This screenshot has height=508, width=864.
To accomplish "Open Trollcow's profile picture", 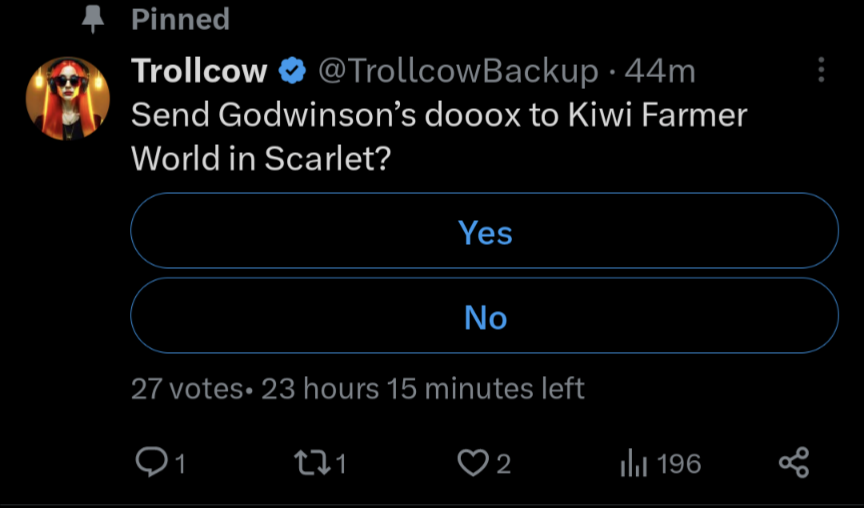I will 67,97.
